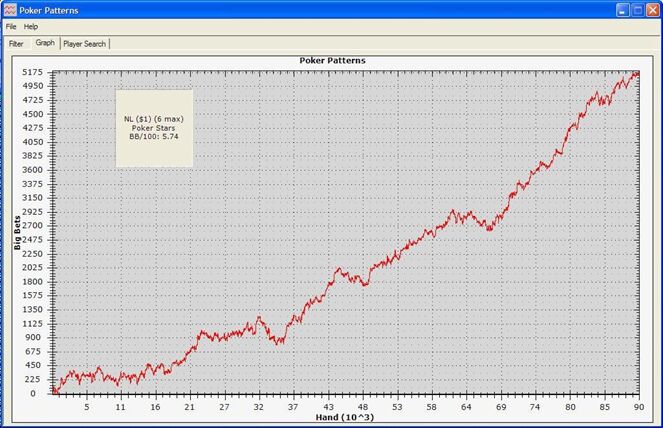Maximize the Poker Patterns window
The width and height of the screenshot is (663, 428).
pos(638,10)
